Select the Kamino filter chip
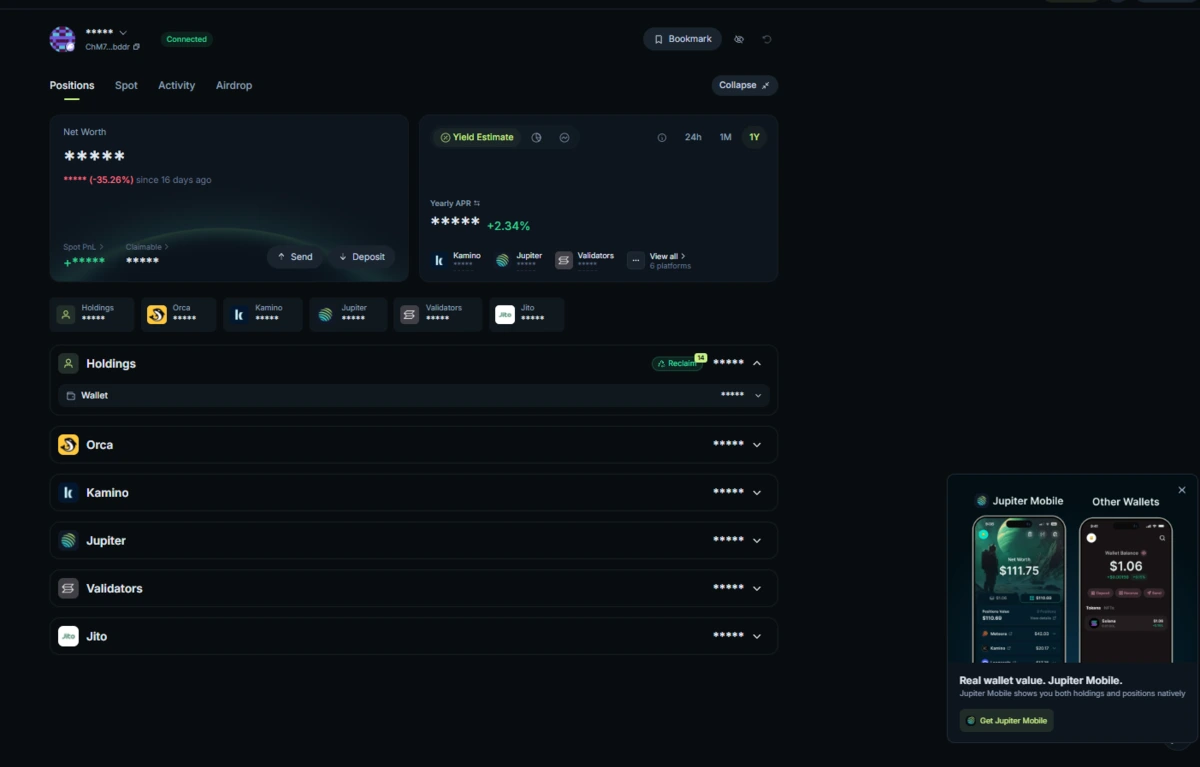The image size is (1200, 767). click(262, 314)
